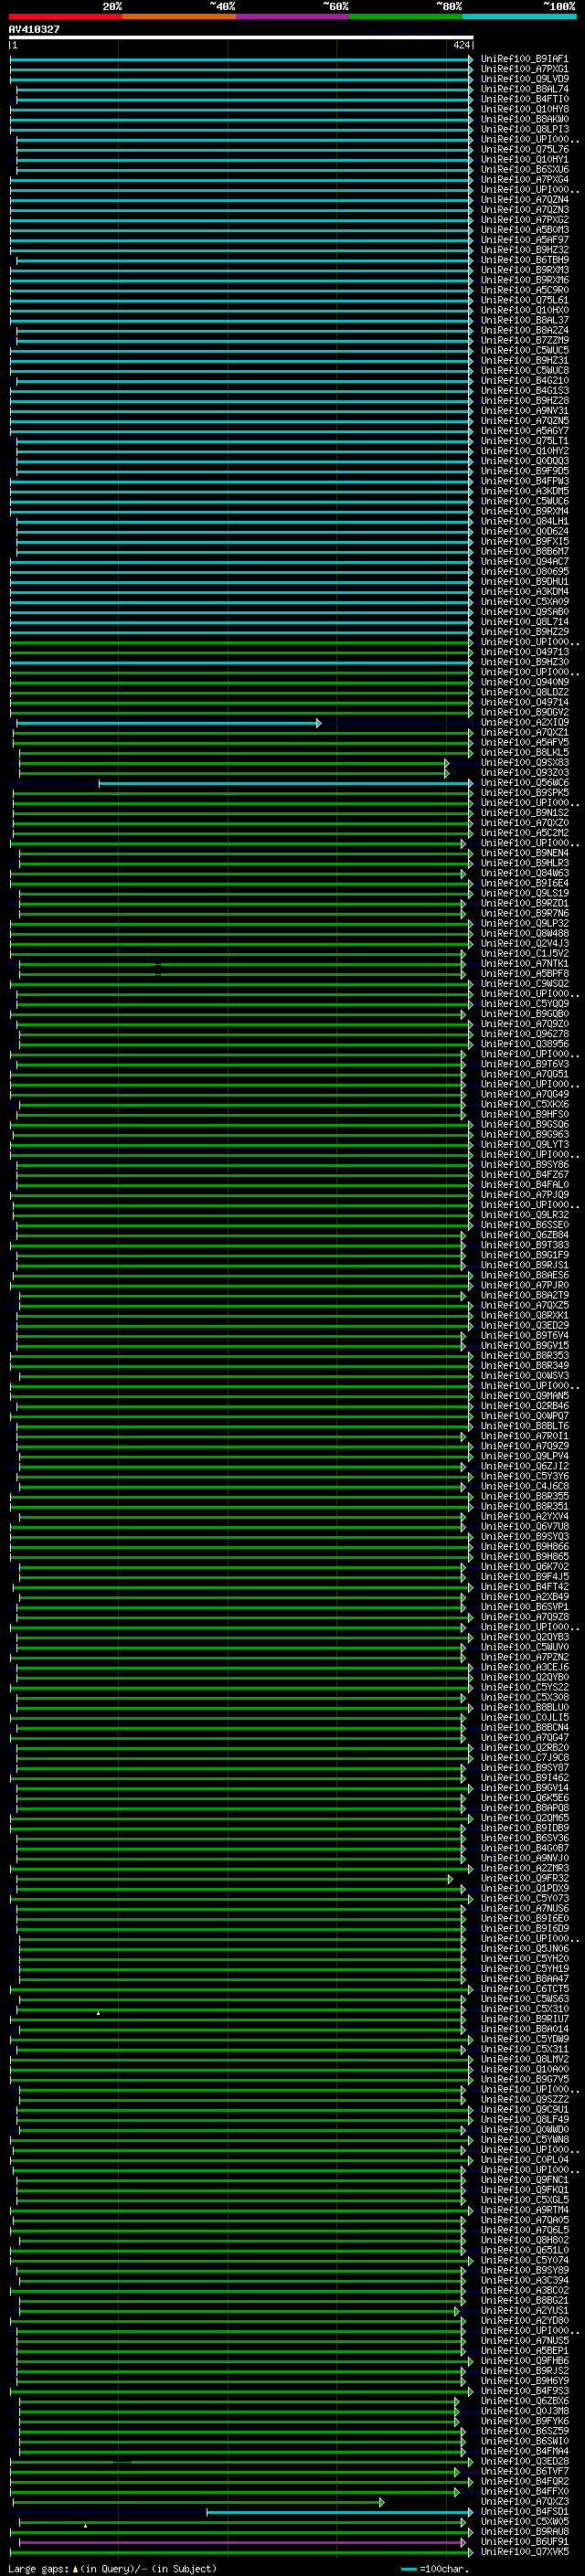Viewport: 585px width, 2576px height.
Task: Open hit UniRef100_A7QZN4
Action: 525,200
